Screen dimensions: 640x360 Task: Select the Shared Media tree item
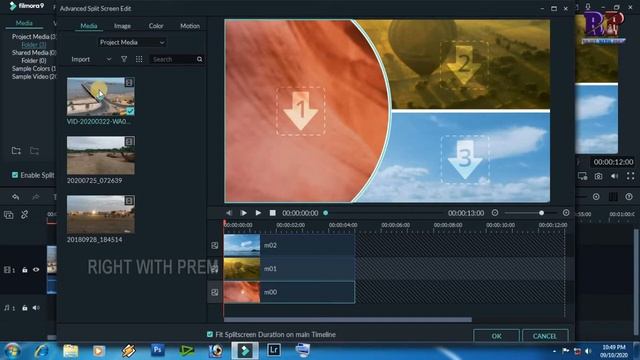tap(34, 53)
